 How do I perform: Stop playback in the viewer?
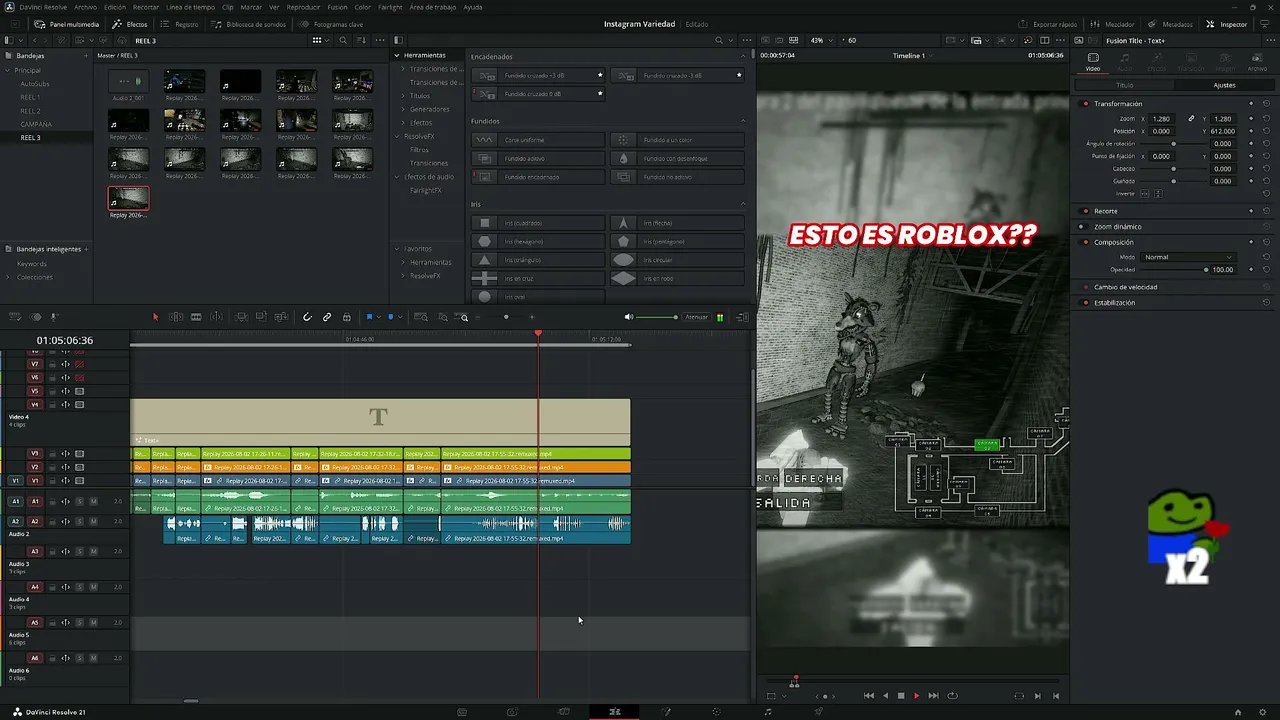tap(901, 696)
